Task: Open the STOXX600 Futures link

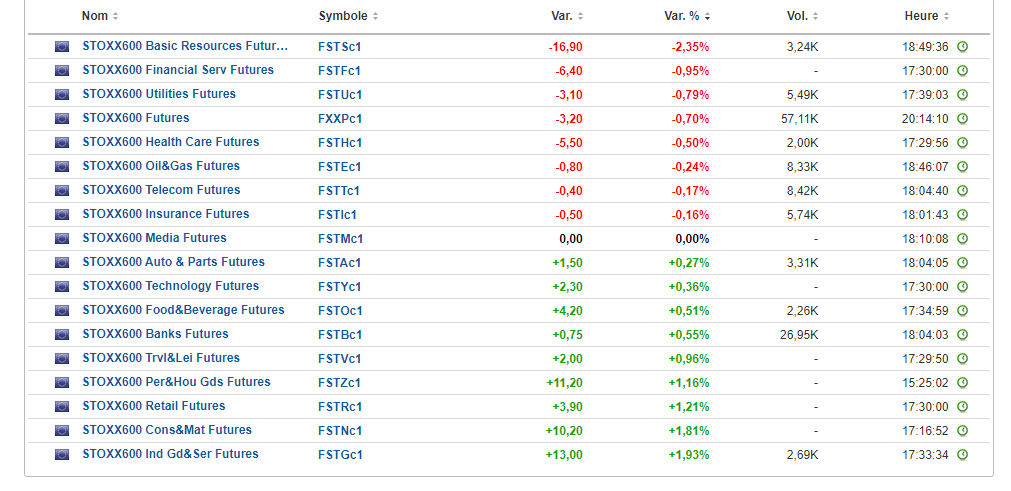Action: 135,118
